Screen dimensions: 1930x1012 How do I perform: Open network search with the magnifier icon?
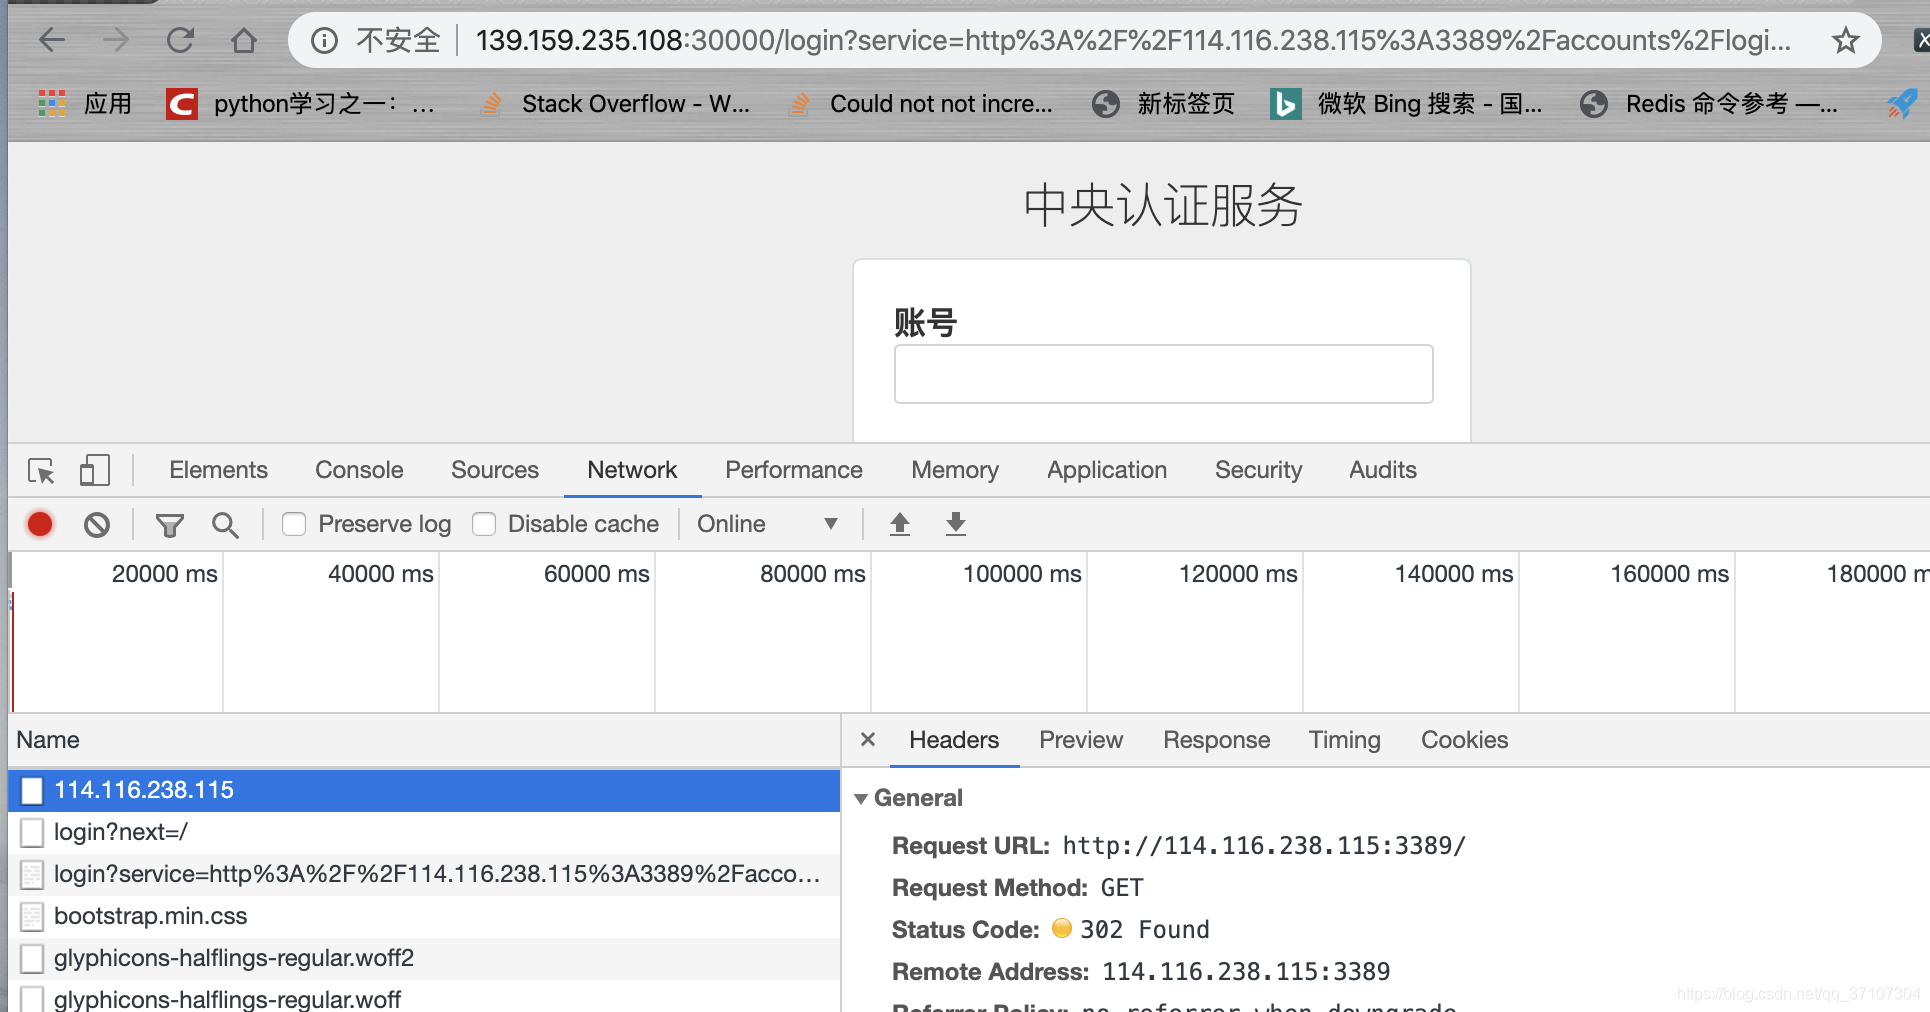coord(225,524)
